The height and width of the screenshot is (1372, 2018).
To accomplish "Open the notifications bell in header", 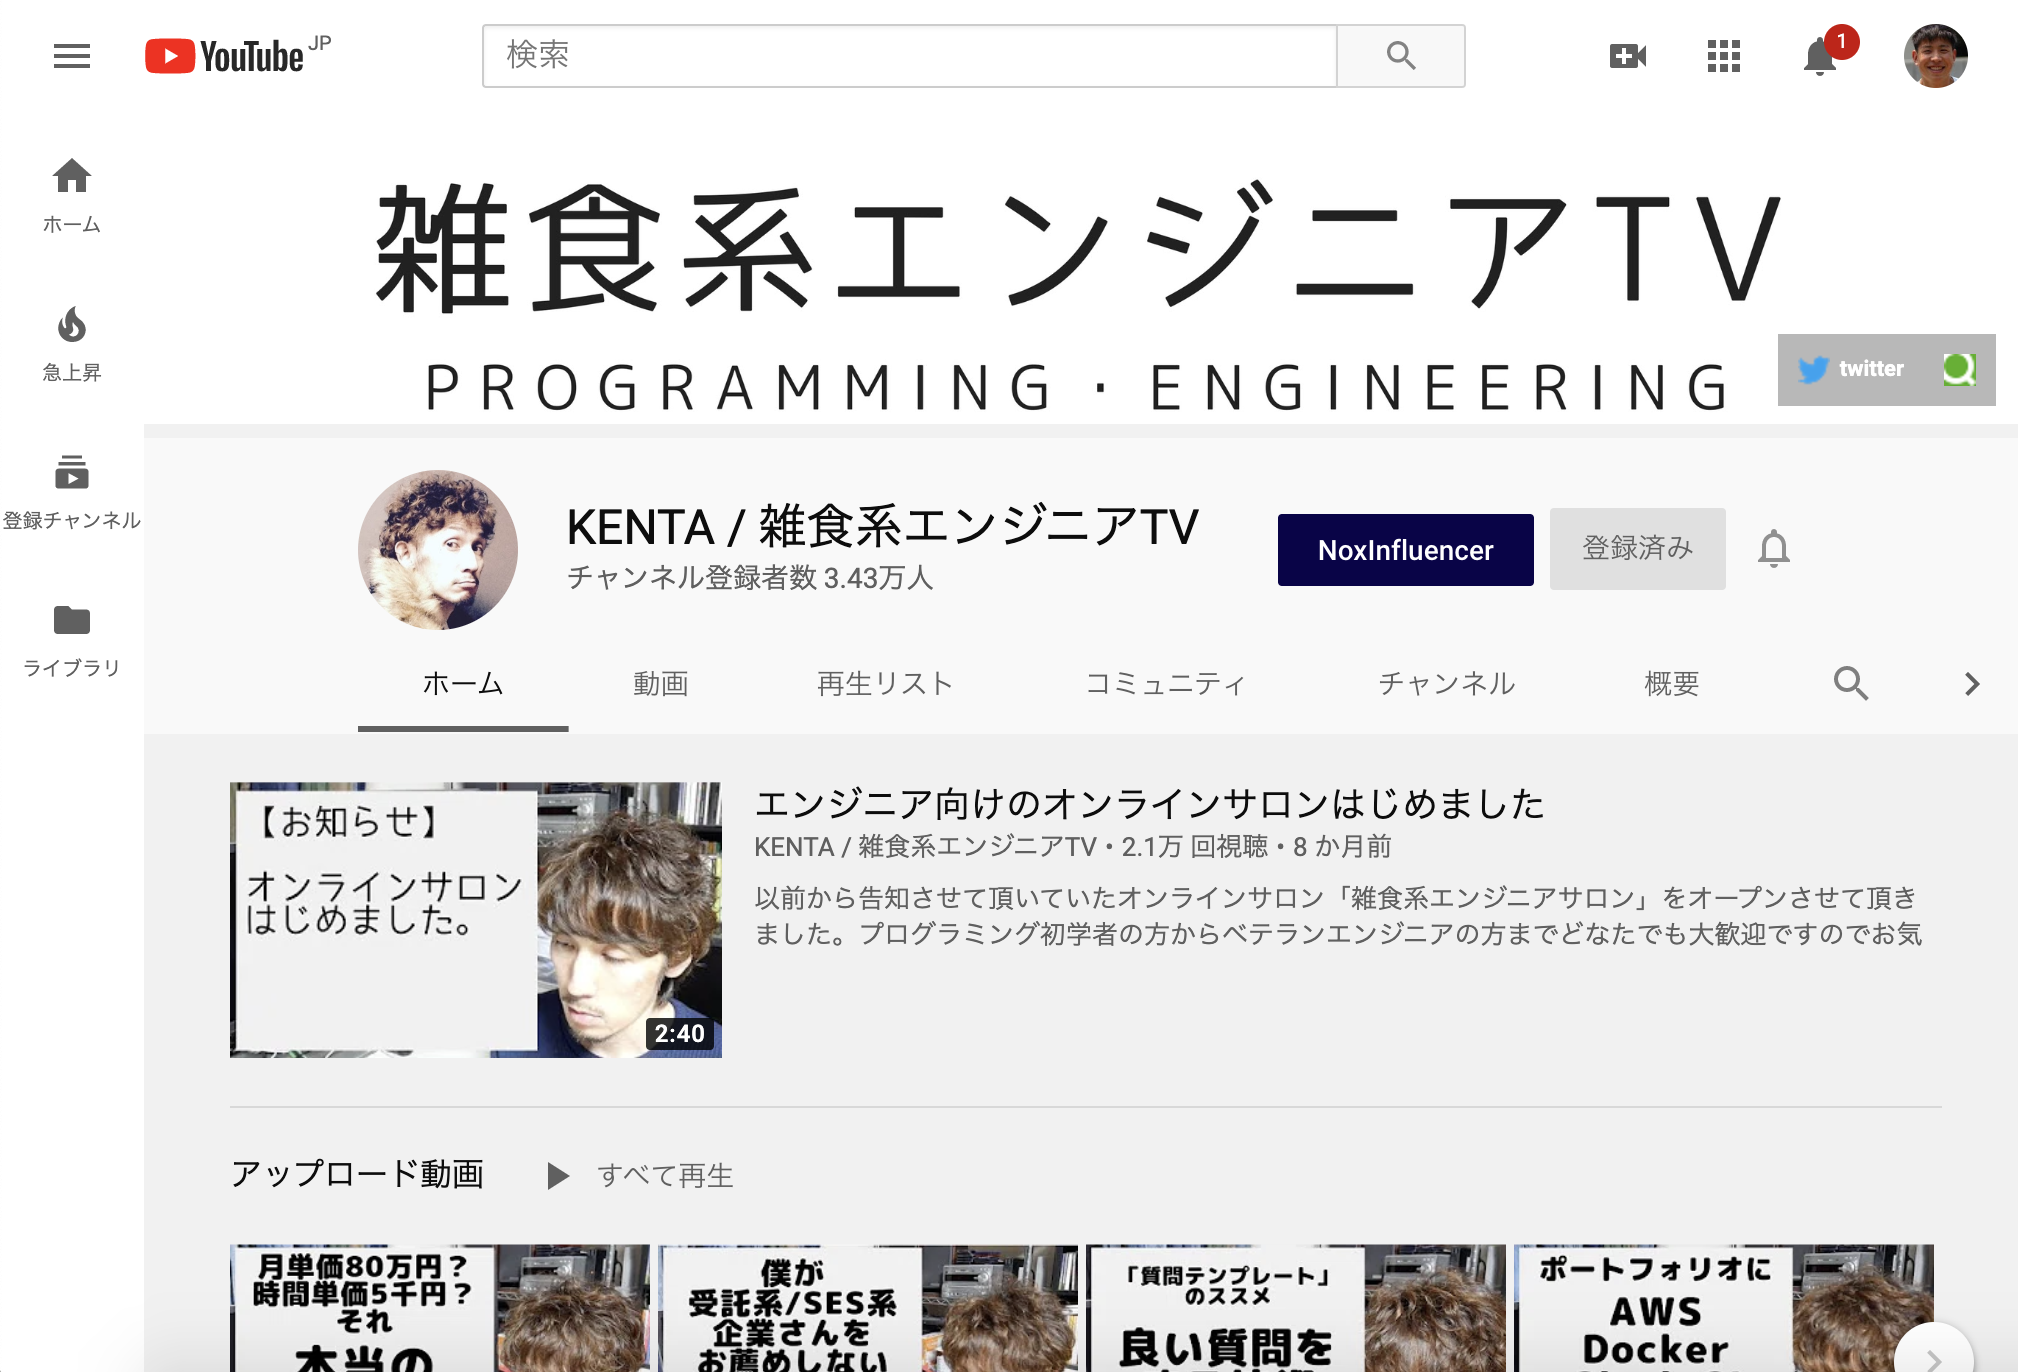I will (x=1819, y=57).
